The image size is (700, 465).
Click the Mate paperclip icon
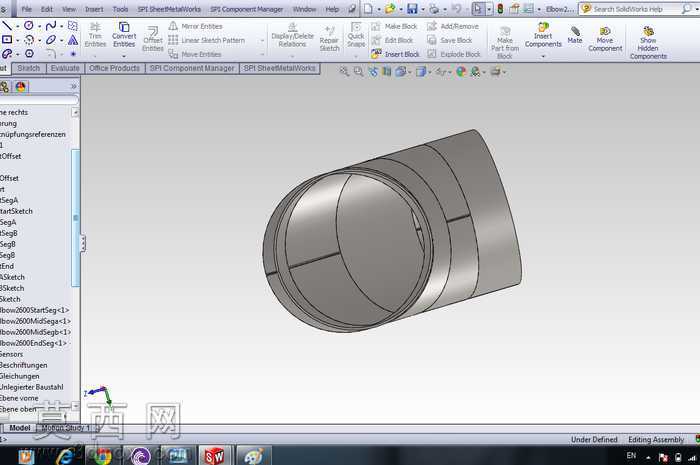click(575, 31)
